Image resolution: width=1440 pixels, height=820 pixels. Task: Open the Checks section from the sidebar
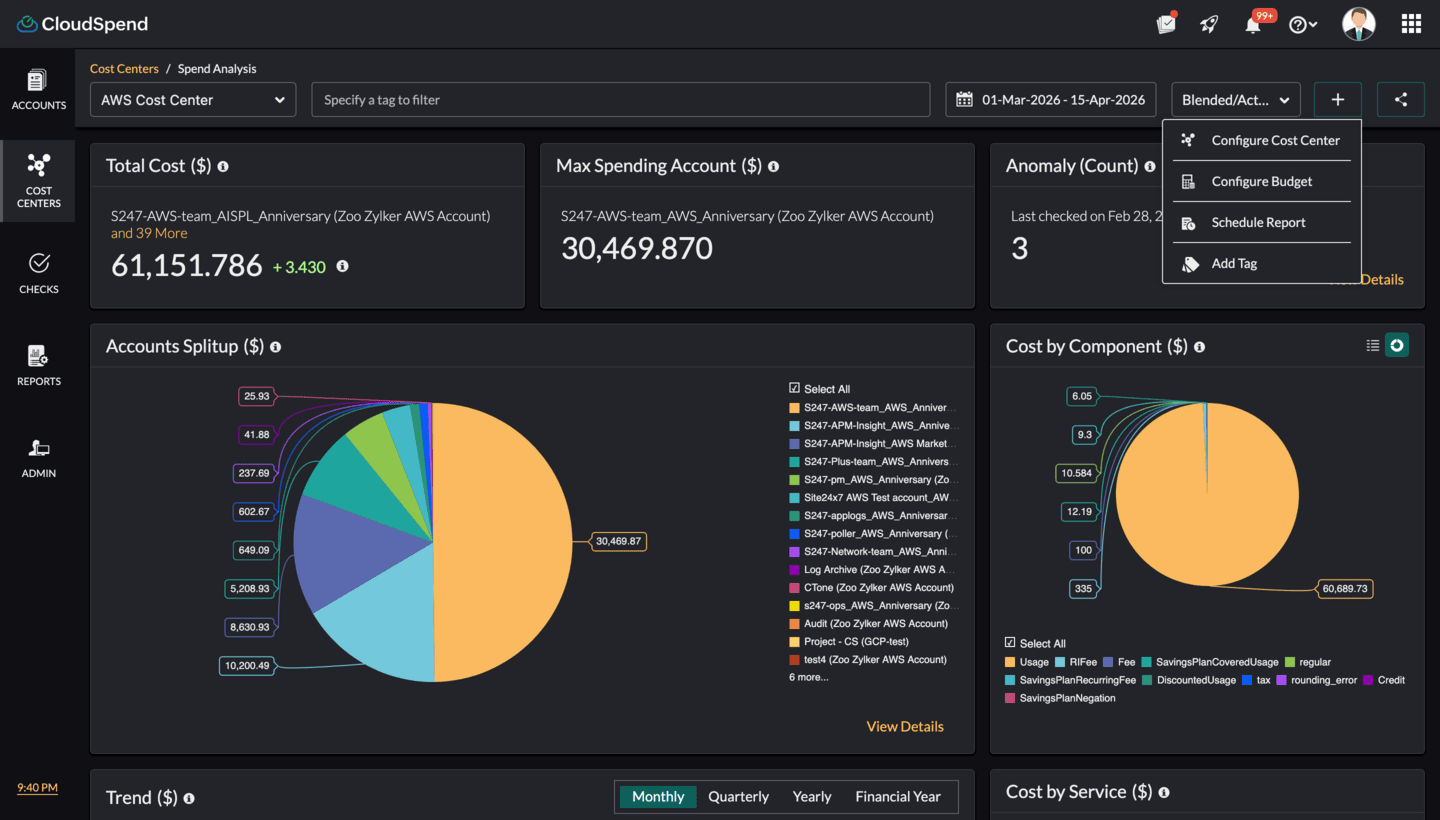pos(39,272)
